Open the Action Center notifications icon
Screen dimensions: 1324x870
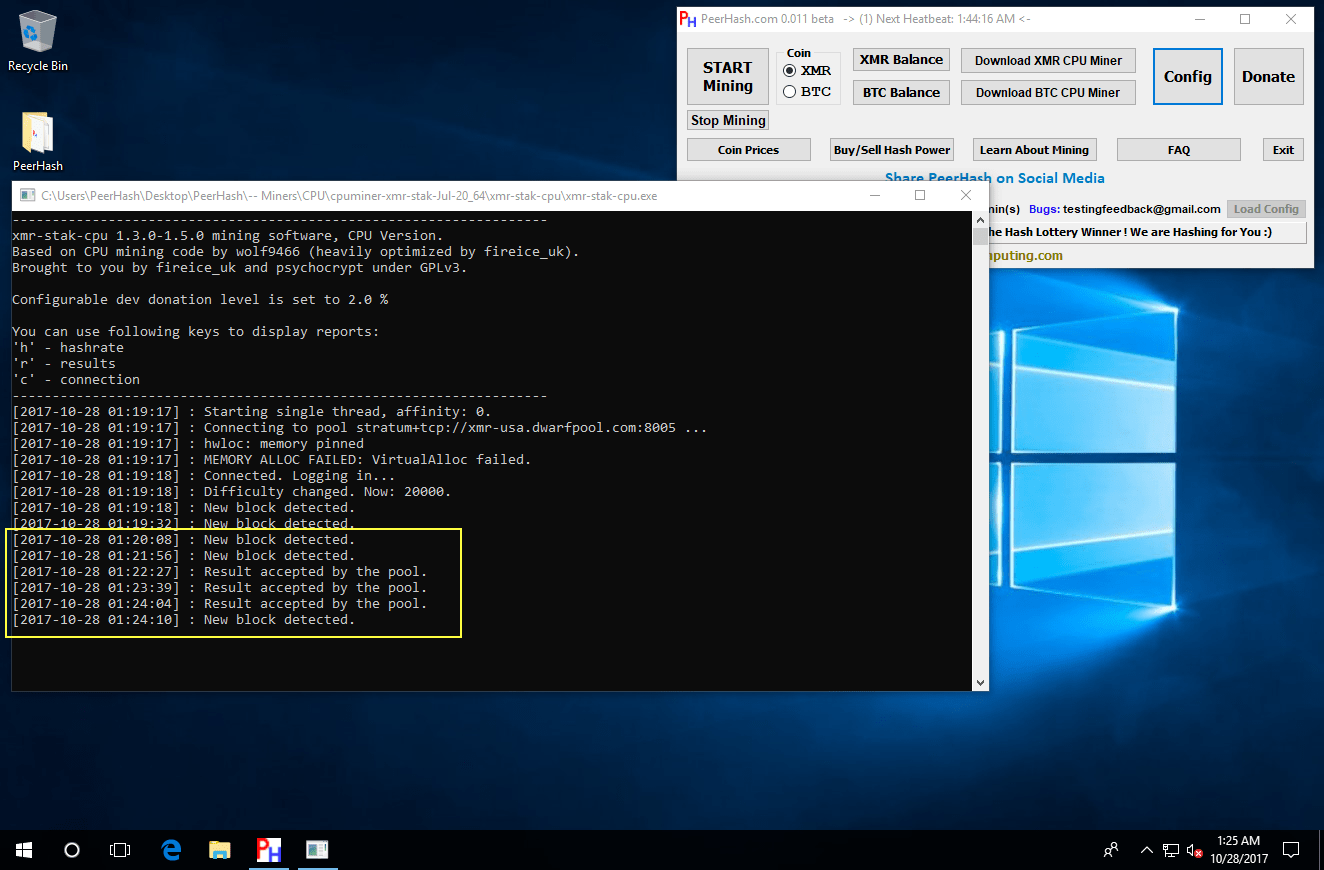coord(1291,850)
